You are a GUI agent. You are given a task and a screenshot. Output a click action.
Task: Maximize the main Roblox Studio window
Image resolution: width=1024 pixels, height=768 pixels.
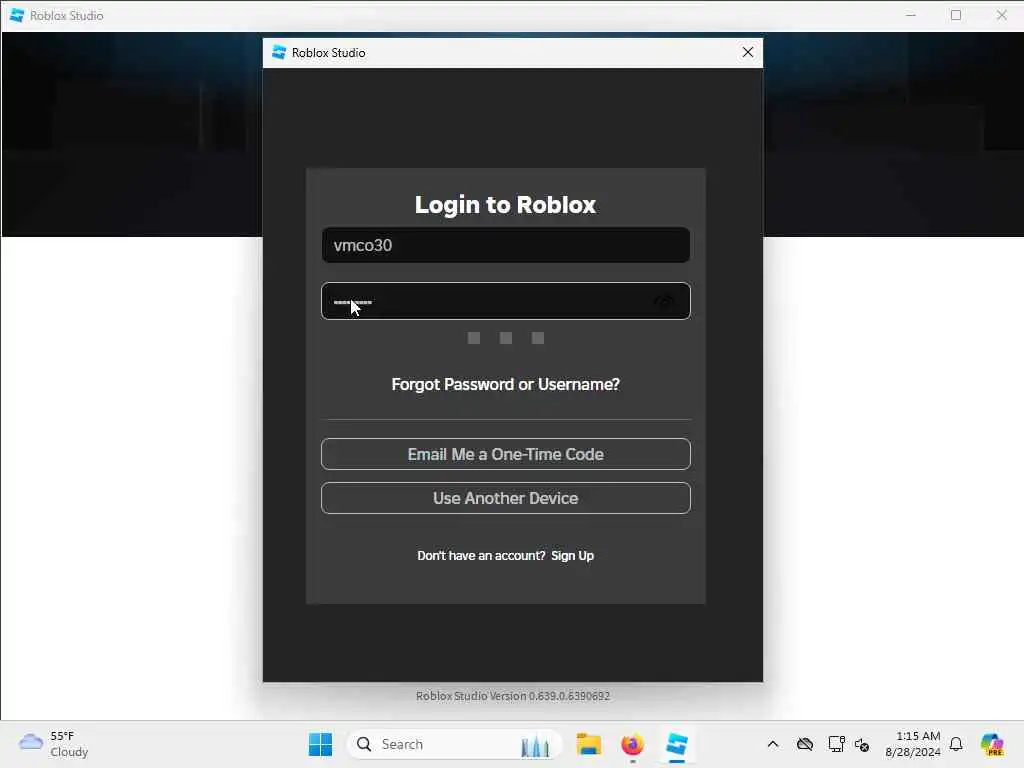(956, 15)
